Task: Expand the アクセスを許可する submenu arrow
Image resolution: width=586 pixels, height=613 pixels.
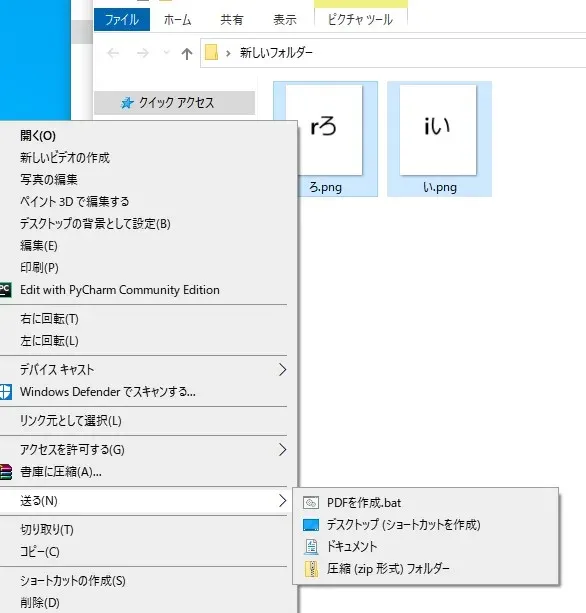Action: 282,450
